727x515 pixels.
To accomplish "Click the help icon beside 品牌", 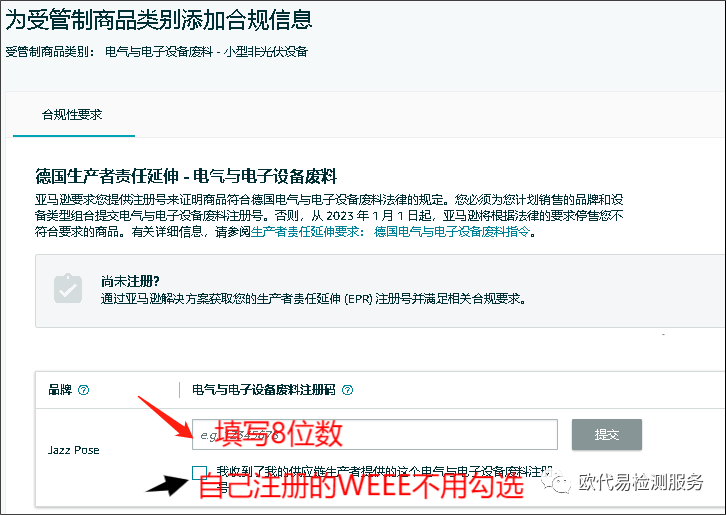I will point(83,390).
